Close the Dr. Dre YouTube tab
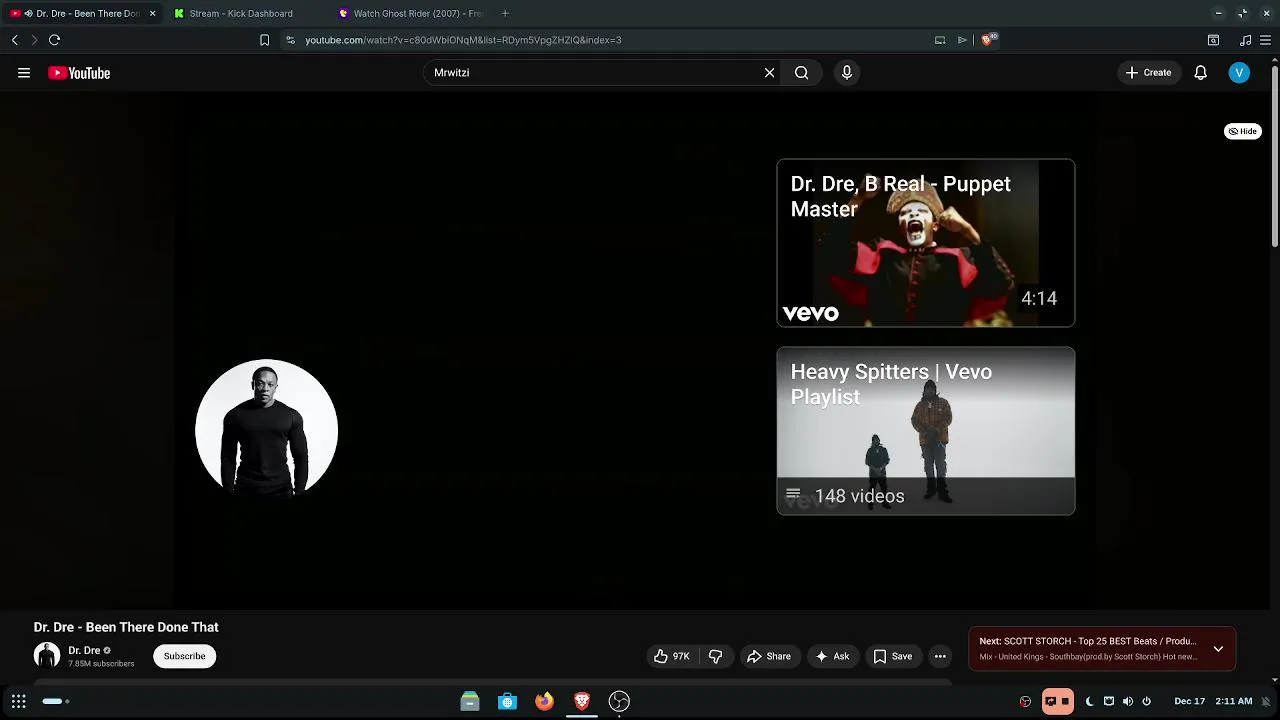The image size is (1280, 720). [152, 14]
